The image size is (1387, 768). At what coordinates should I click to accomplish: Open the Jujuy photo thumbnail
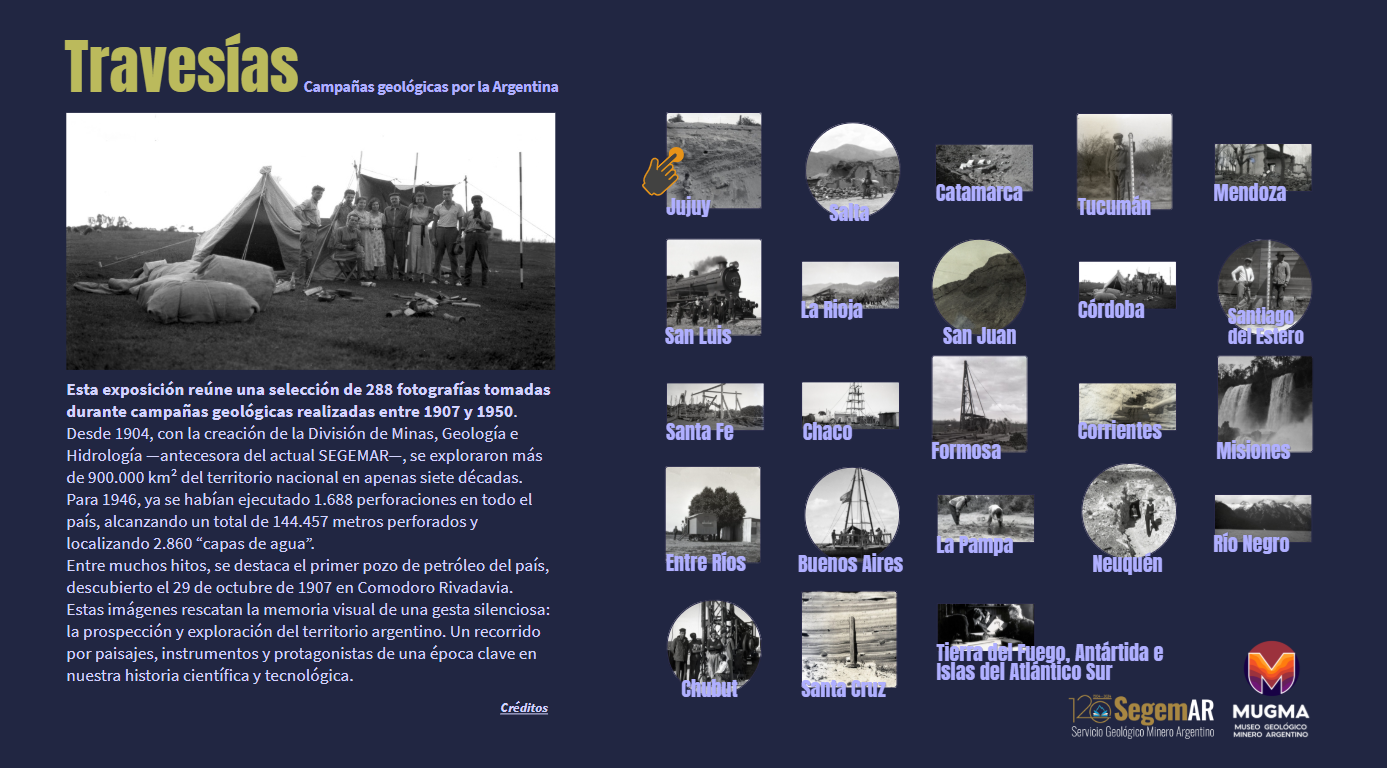coord(714,160)
